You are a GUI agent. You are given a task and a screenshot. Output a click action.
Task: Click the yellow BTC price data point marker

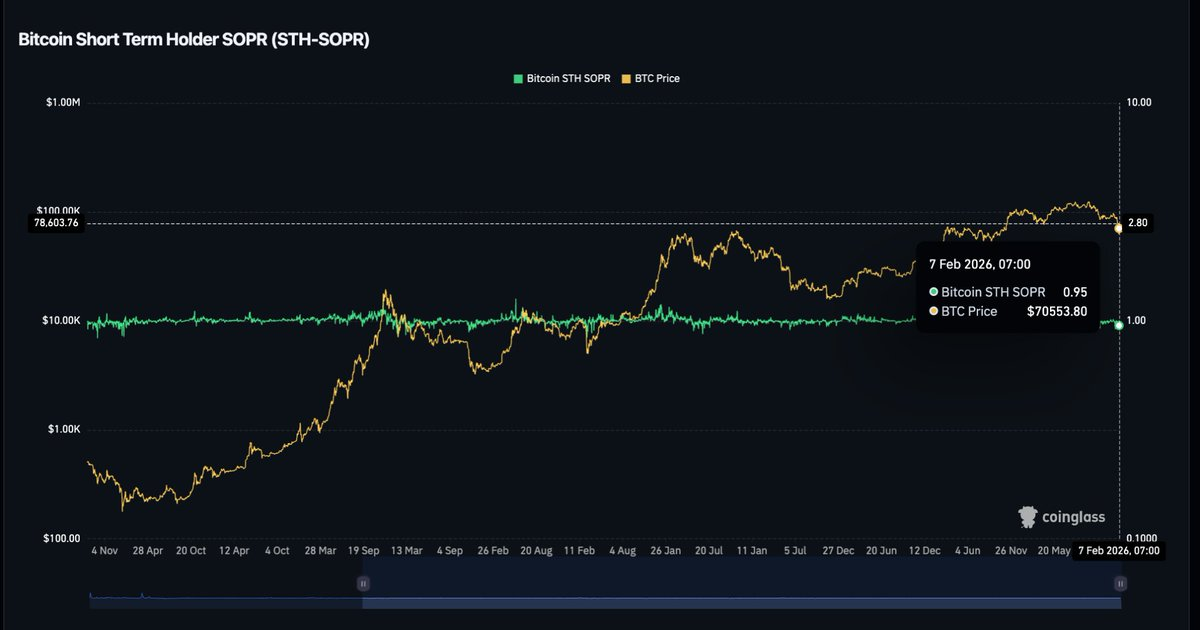[1118, 228]
